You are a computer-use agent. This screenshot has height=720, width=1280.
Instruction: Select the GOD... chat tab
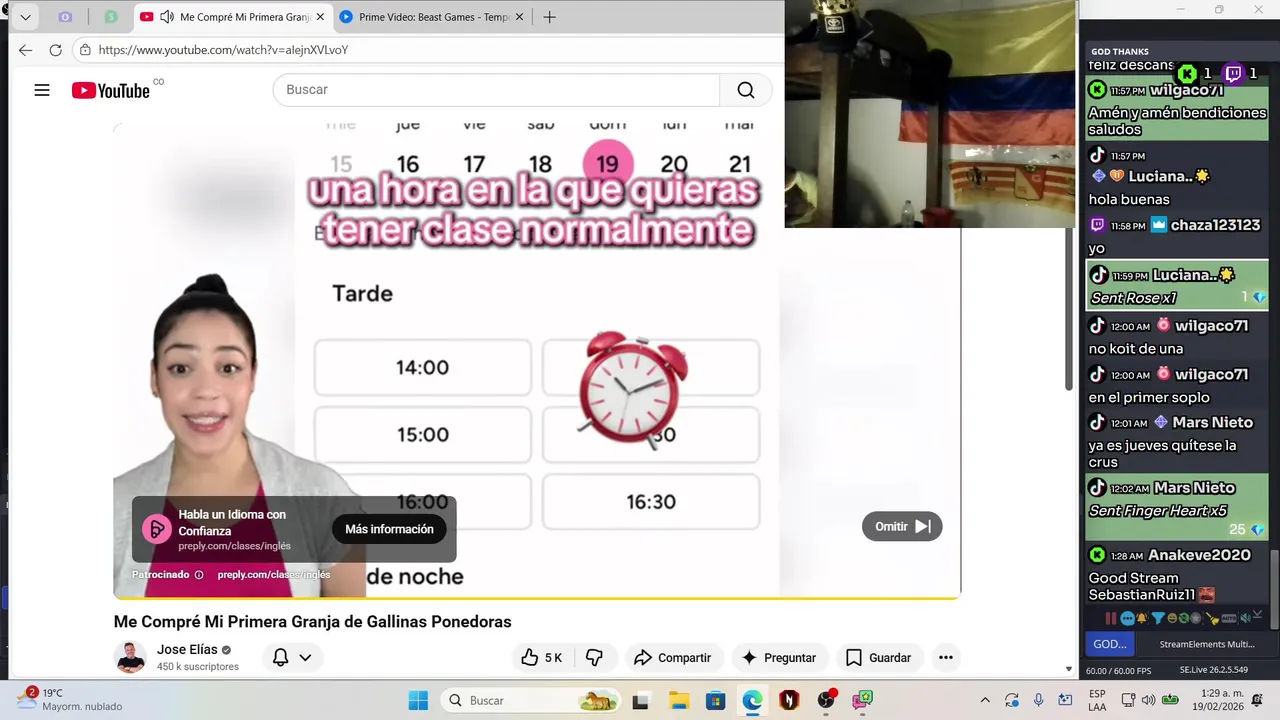(x=1109, y=644)
